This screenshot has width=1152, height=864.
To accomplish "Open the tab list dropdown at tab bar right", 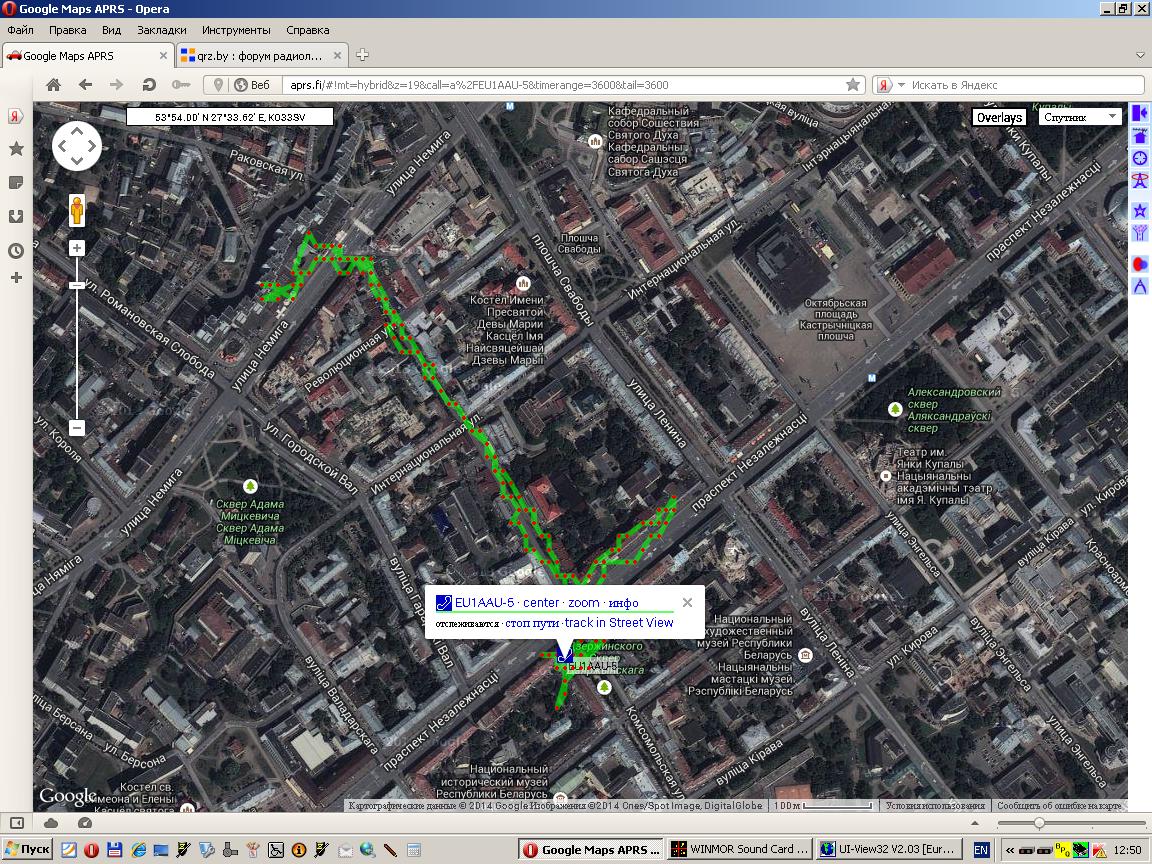I will [x=1140, y=55].
